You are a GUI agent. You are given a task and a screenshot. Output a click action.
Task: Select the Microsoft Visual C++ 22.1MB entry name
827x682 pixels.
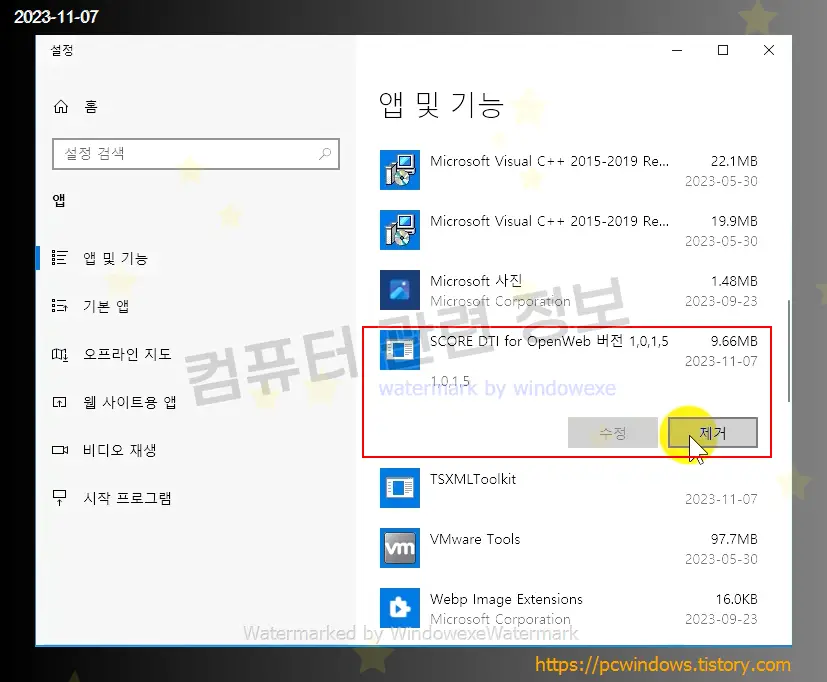(549, 161)
